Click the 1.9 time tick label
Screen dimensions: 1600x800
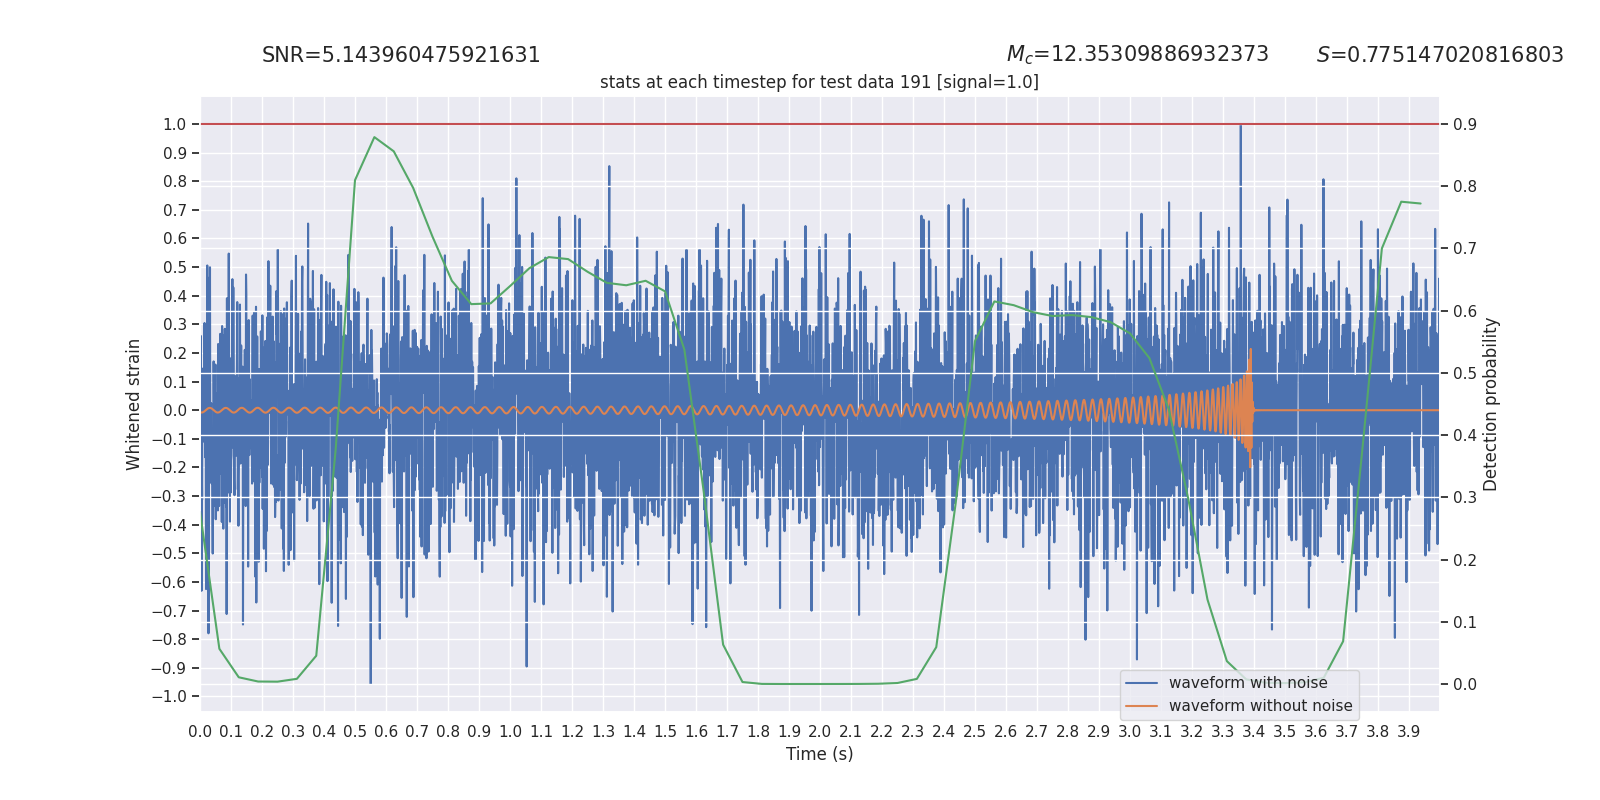pyautogui.click(x=789, y=731)
